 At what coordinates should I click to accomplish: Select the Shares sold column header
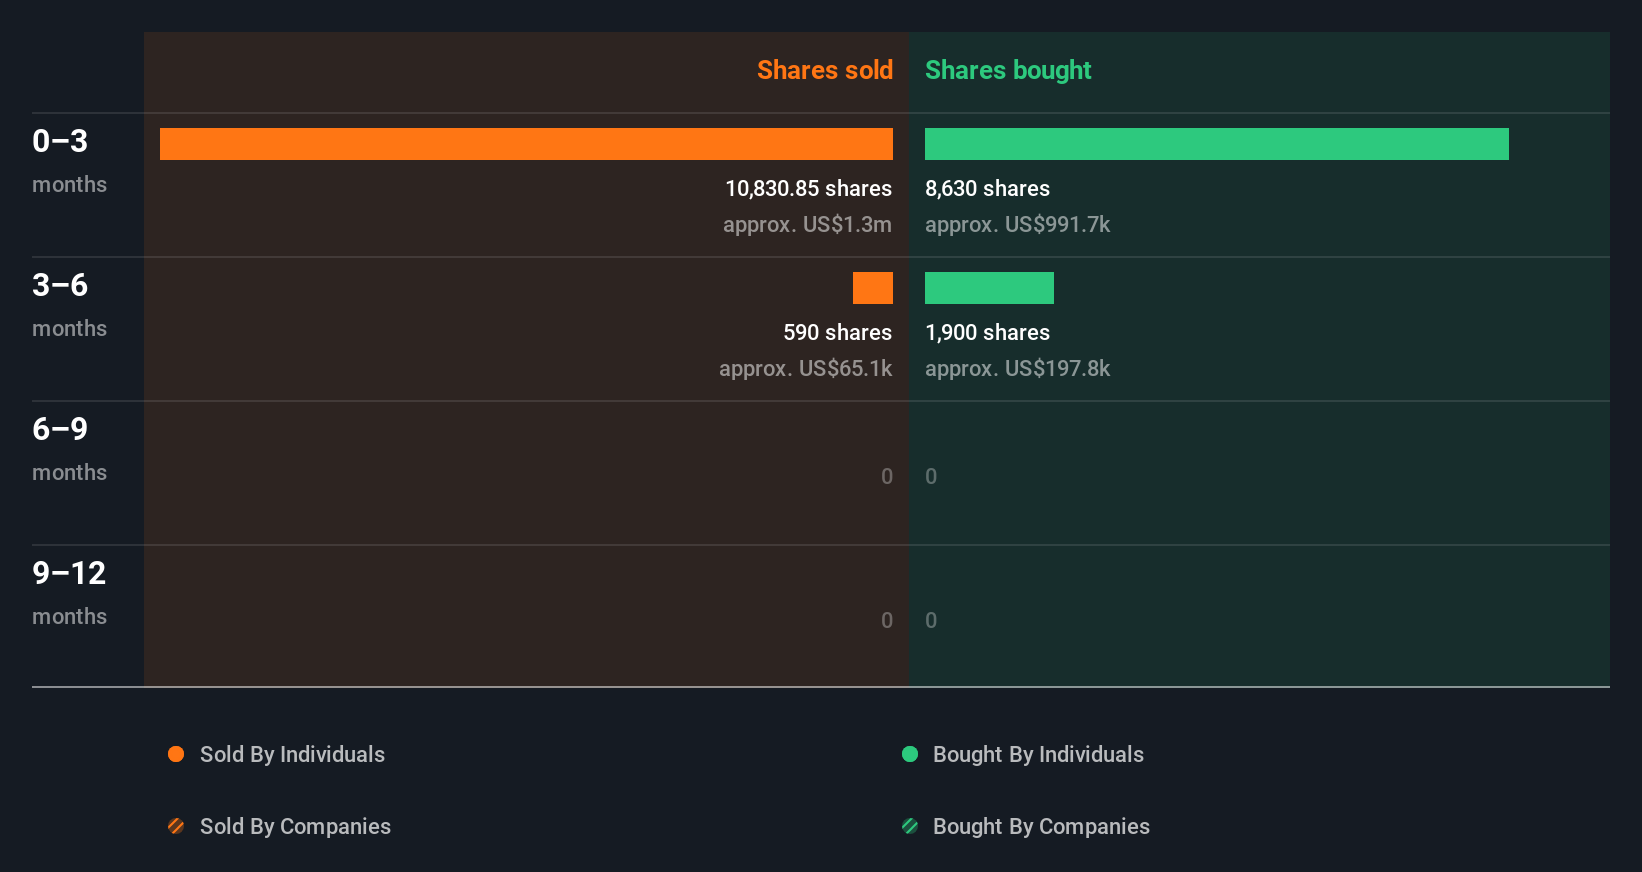coord(825,70)
